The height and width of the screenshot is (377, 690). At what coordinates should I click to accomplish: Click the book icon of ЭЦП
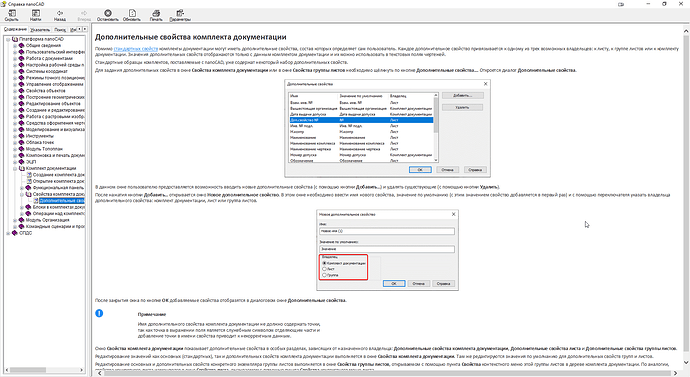22,161
